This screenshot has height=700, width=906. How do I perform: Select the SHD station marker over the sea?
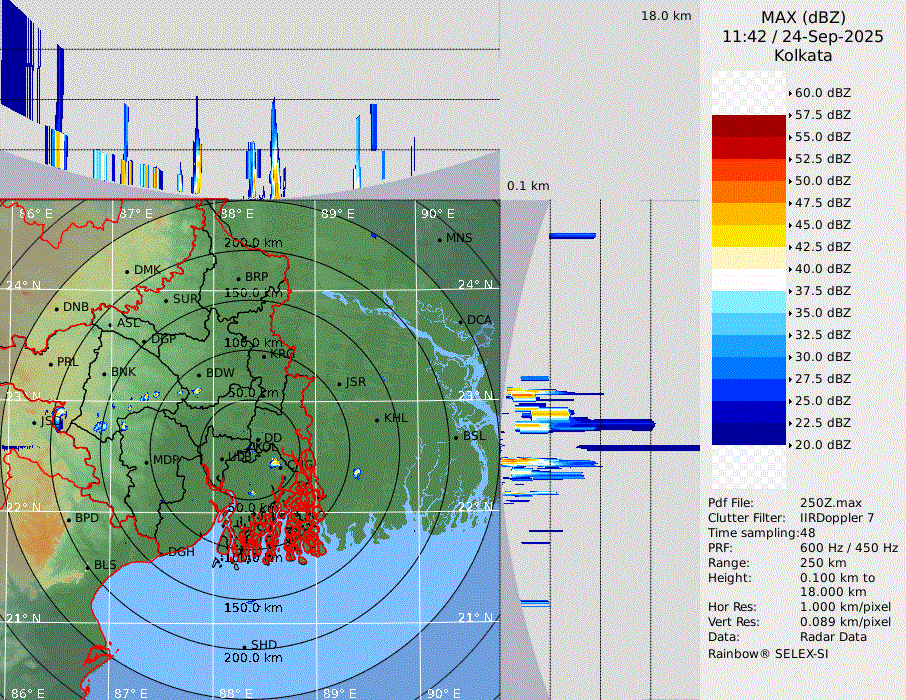click(244, 646)
